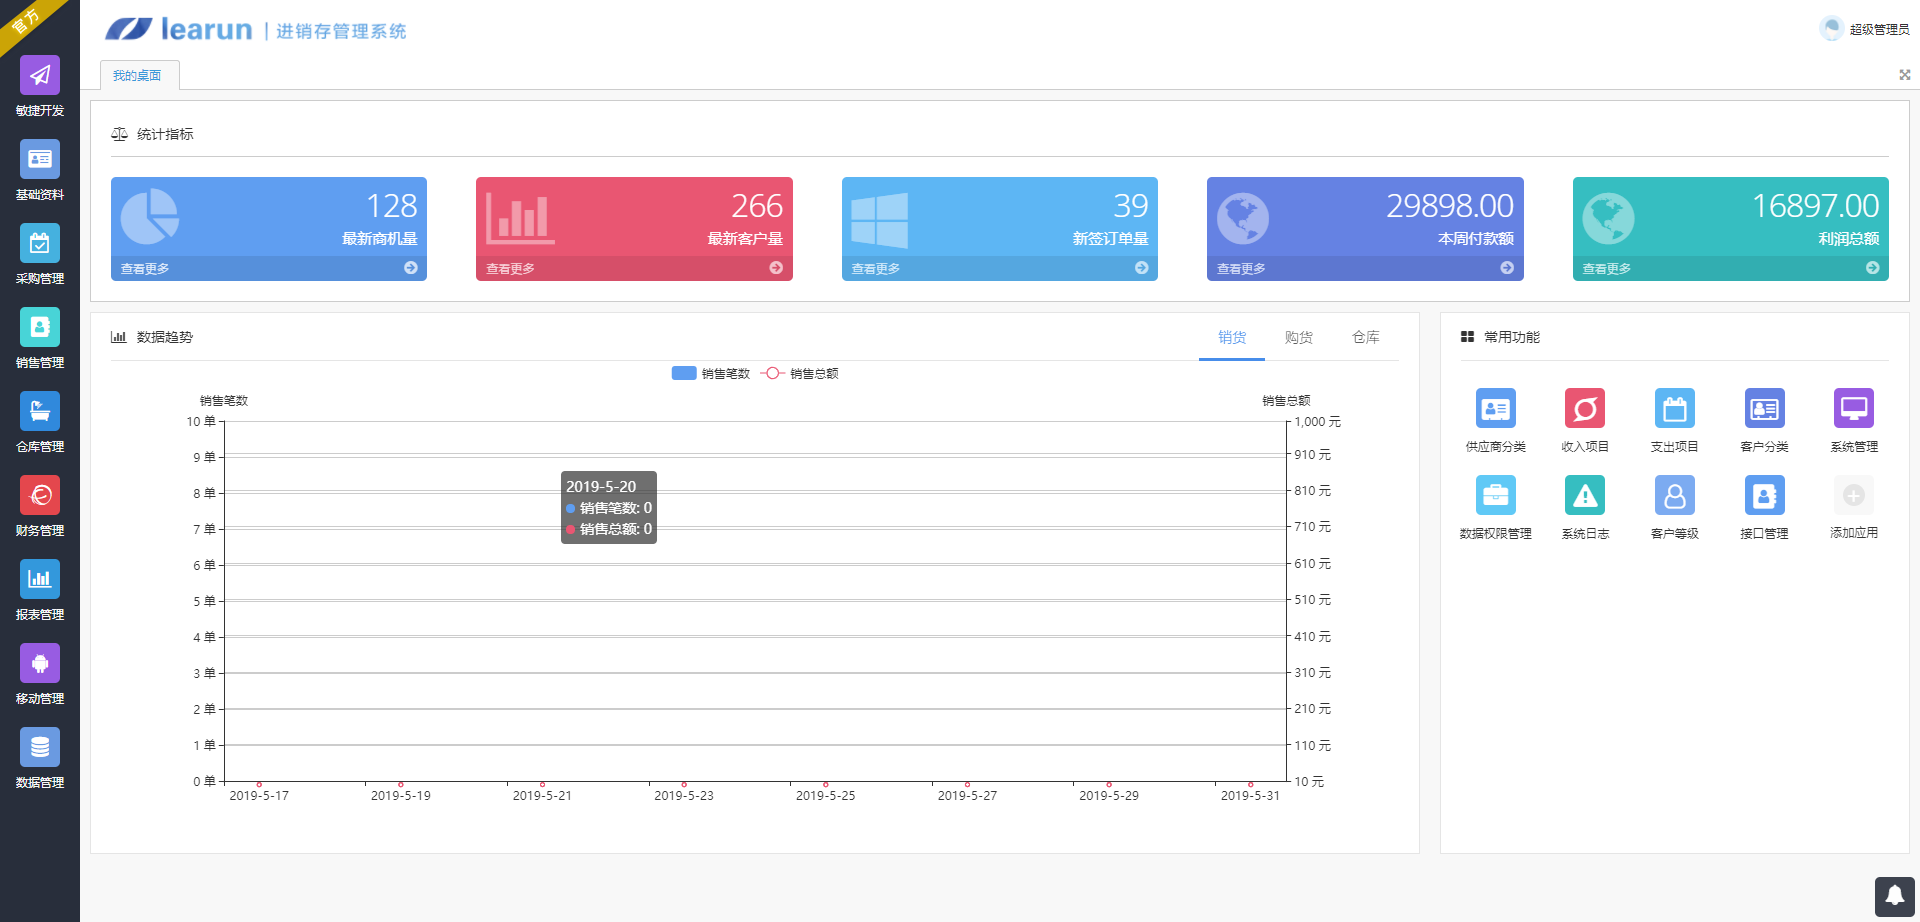Click the 添加应用 plus icon
The height and width of the screenshot is (922, 1920).
tap(1854, 495)
